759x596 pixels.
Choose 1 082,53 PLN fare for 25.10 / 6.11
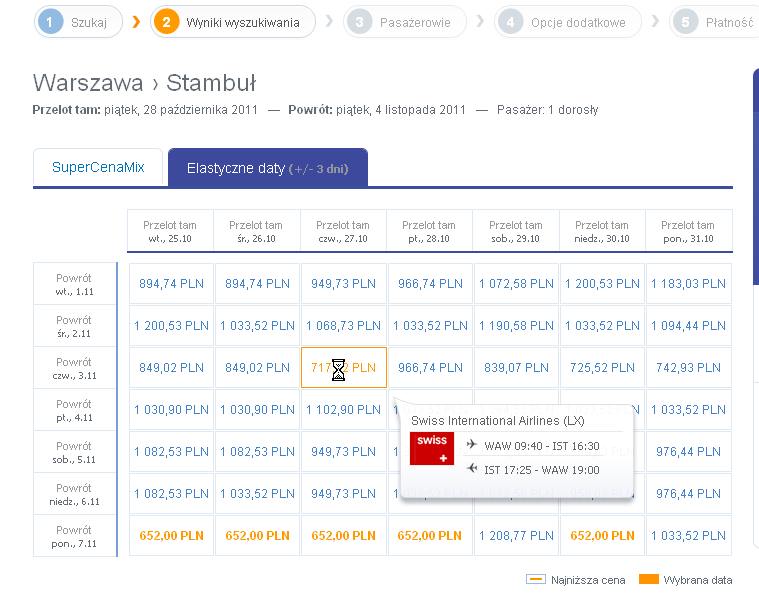(x=171, y=493)
